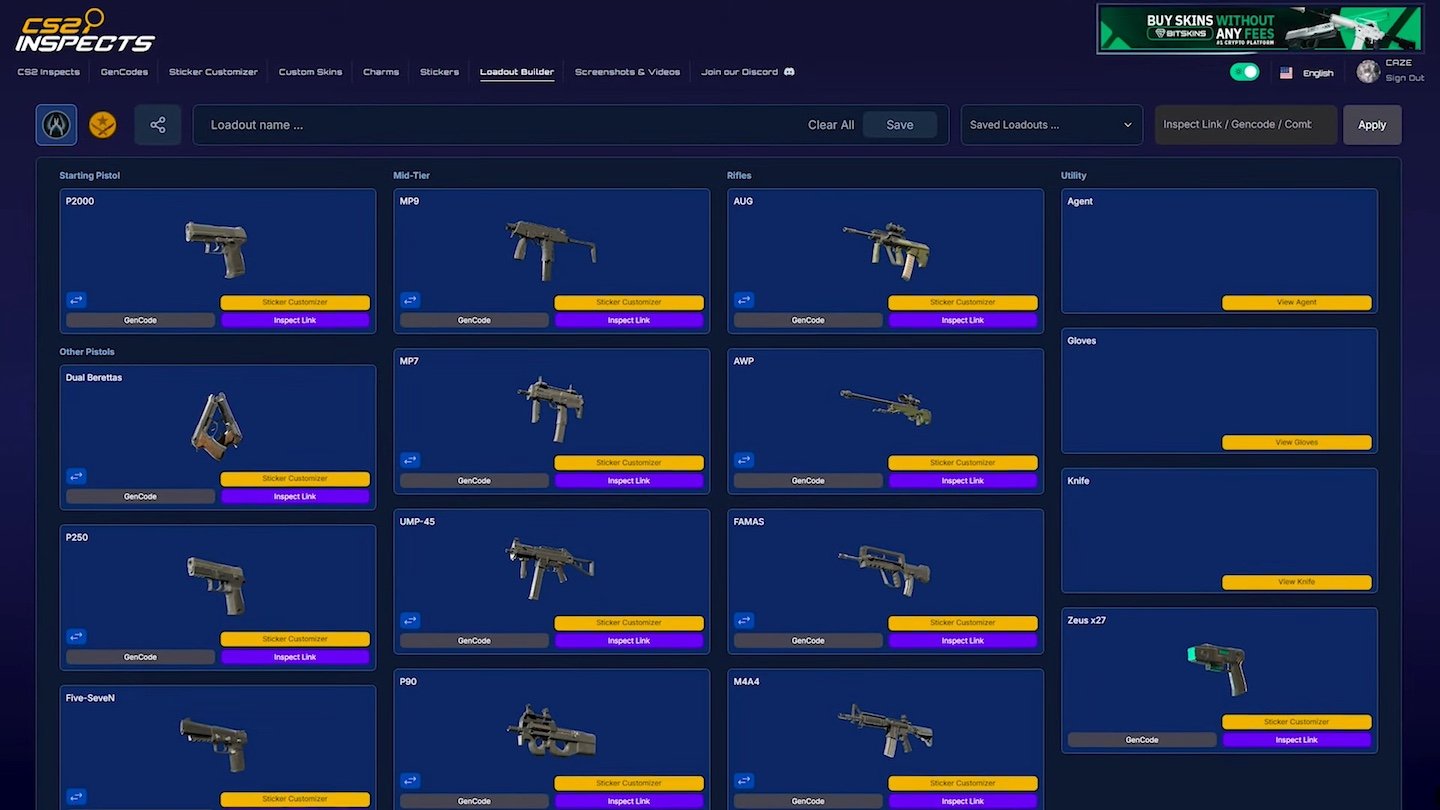Click the swap icon on AUG card
The width and height of the screenshot is (1440, 810).
click(744, 300)
